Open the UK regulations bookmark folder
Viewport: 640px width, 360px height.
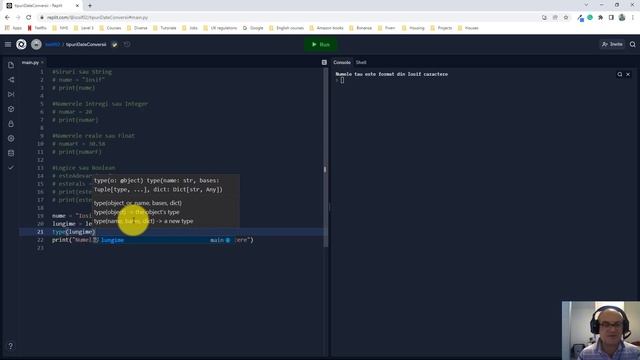point(220,28)
